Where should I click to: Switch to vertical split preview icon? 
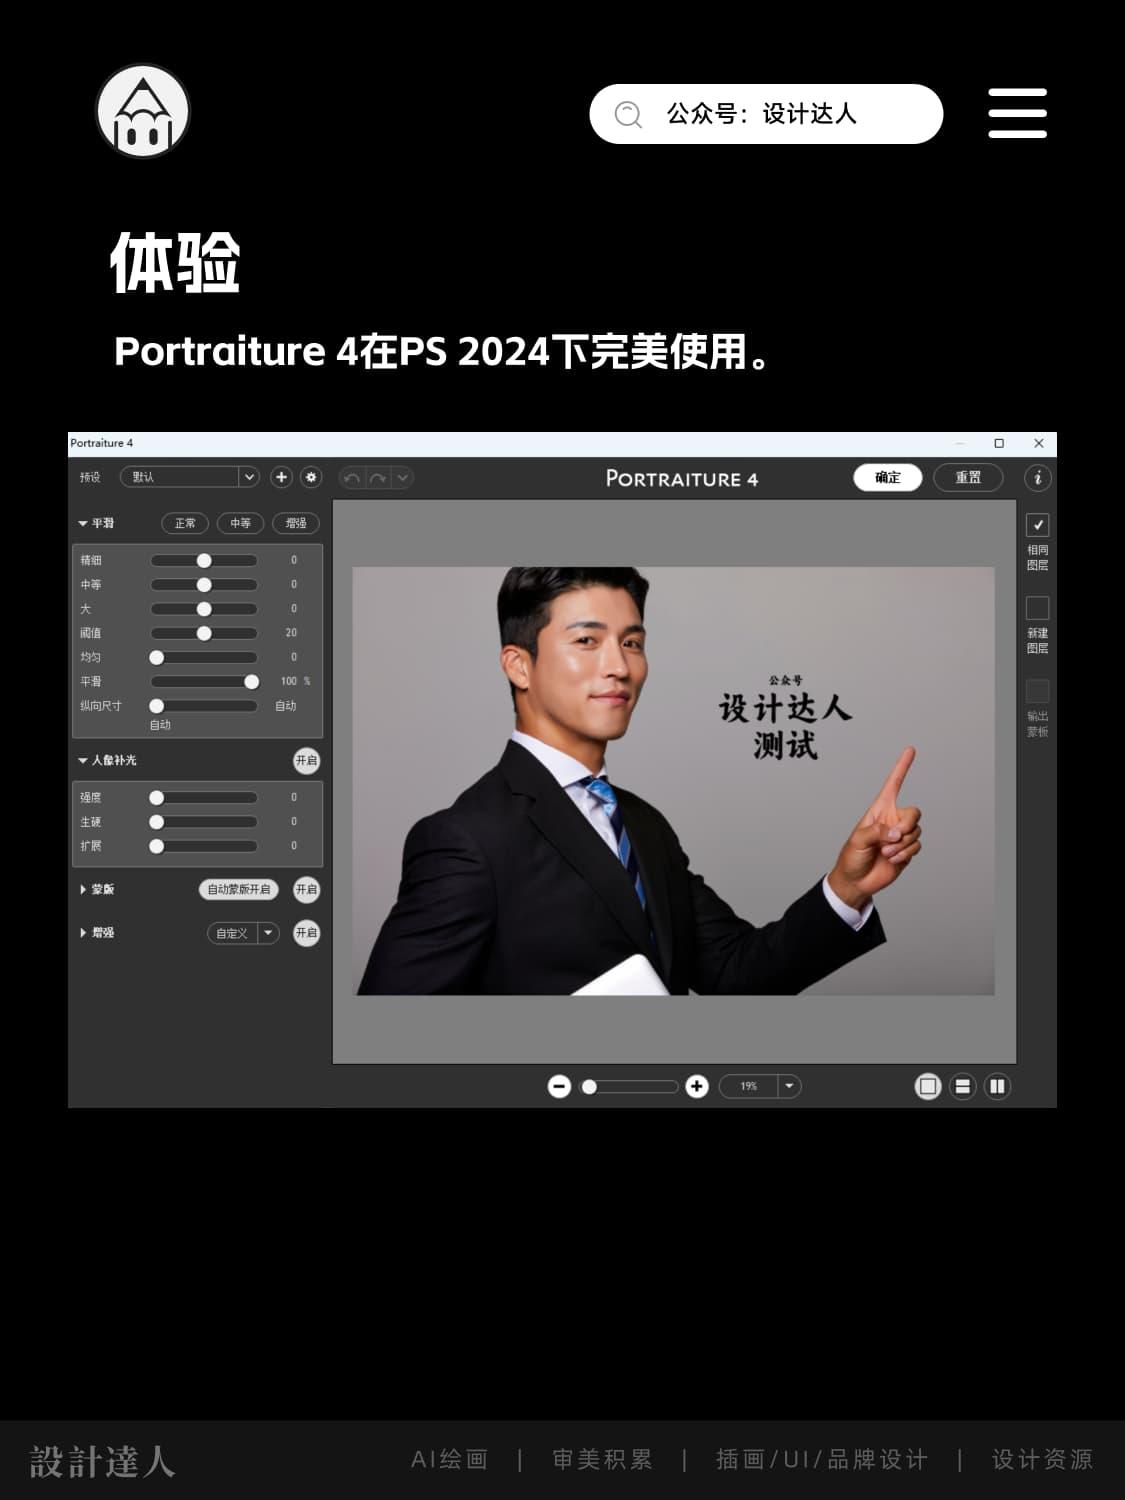pos(997,1086)
